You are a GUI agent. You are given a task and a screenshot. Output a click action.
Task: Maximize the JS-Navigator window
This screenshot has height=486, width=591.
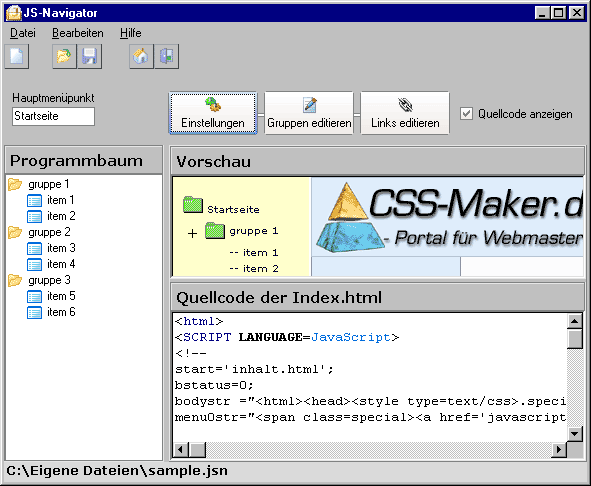pyautogui.click(x=558, y=13)
